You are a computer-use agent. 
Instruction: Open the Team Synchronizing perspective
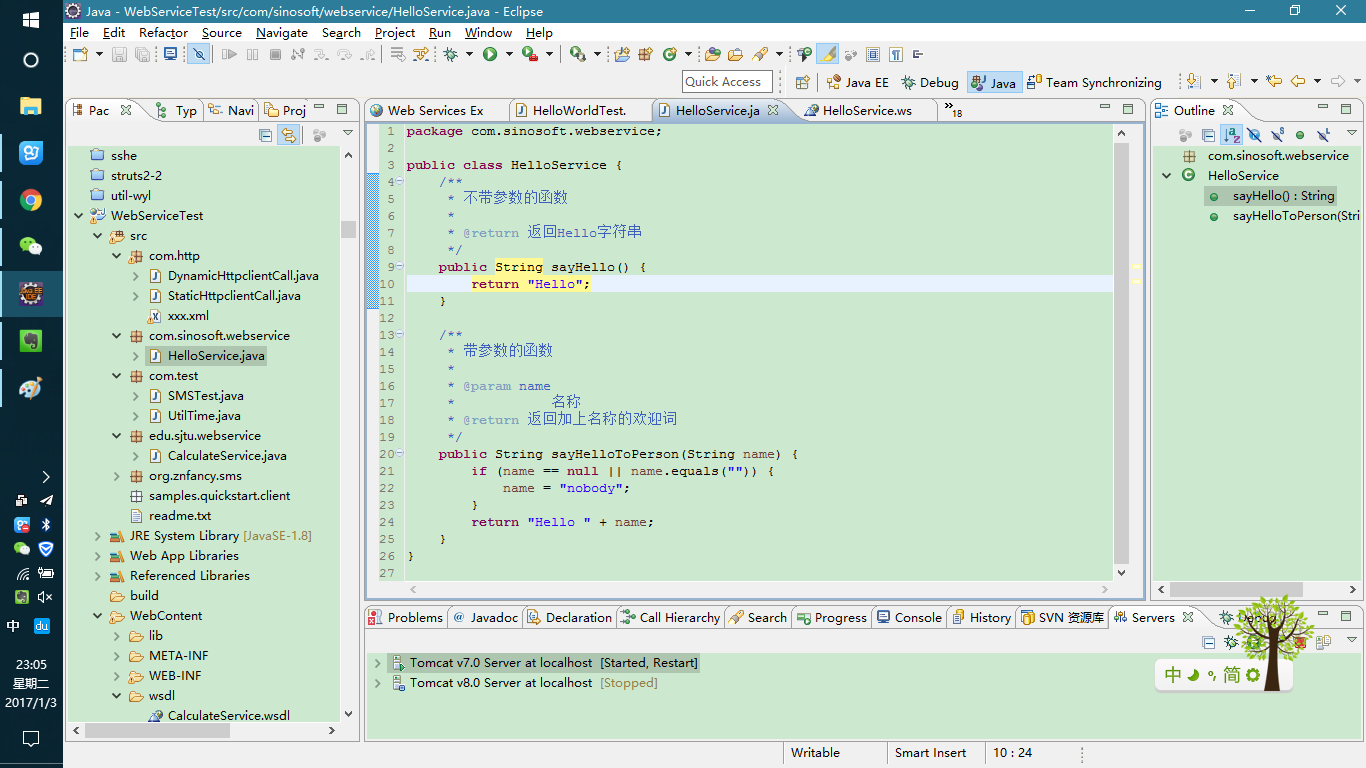click(x=1095, y=82)
